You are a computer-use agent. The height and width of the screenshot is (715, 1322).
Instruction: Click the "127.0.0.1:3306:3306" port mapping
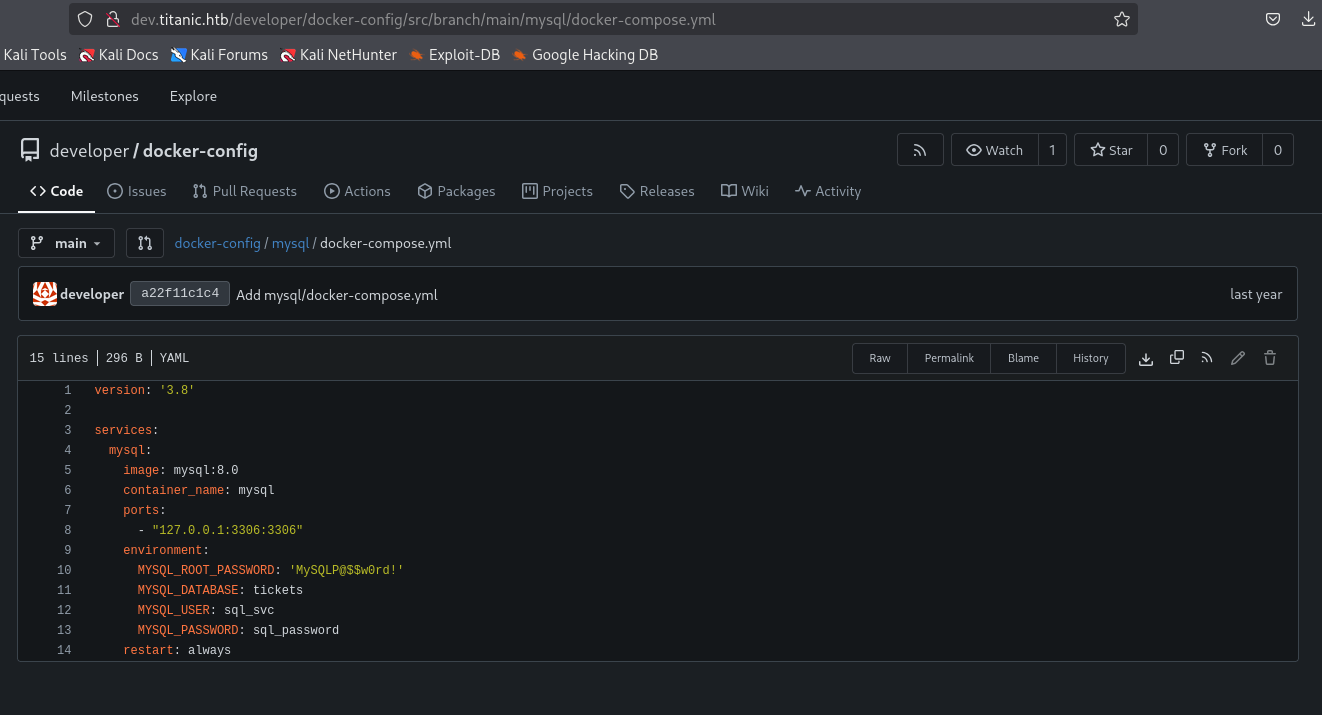tap(227, 530)
